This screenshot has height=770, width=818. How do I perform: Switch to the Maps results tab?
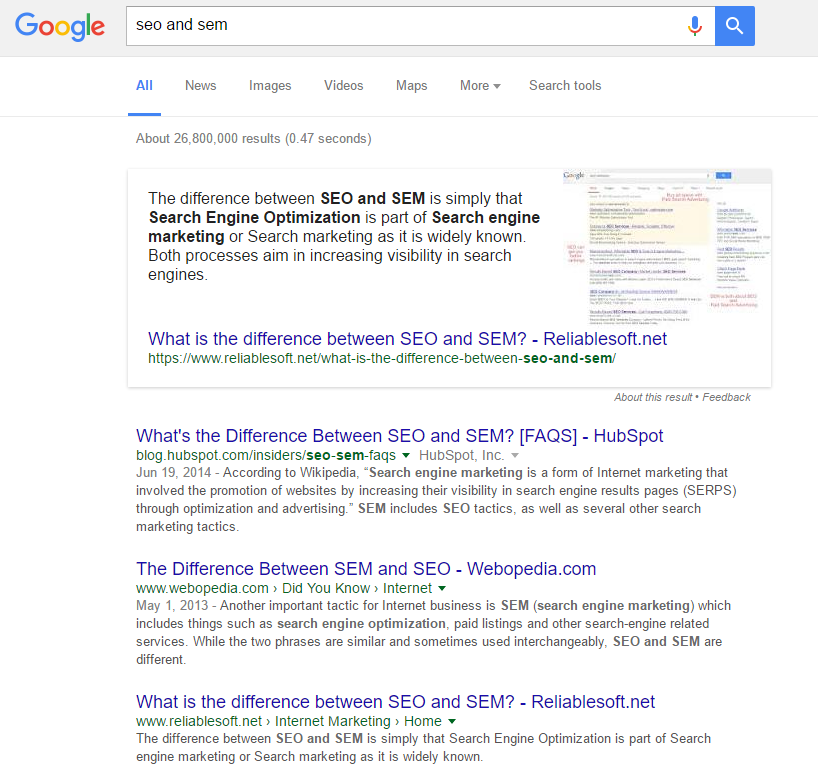click(x=411, y=86)
